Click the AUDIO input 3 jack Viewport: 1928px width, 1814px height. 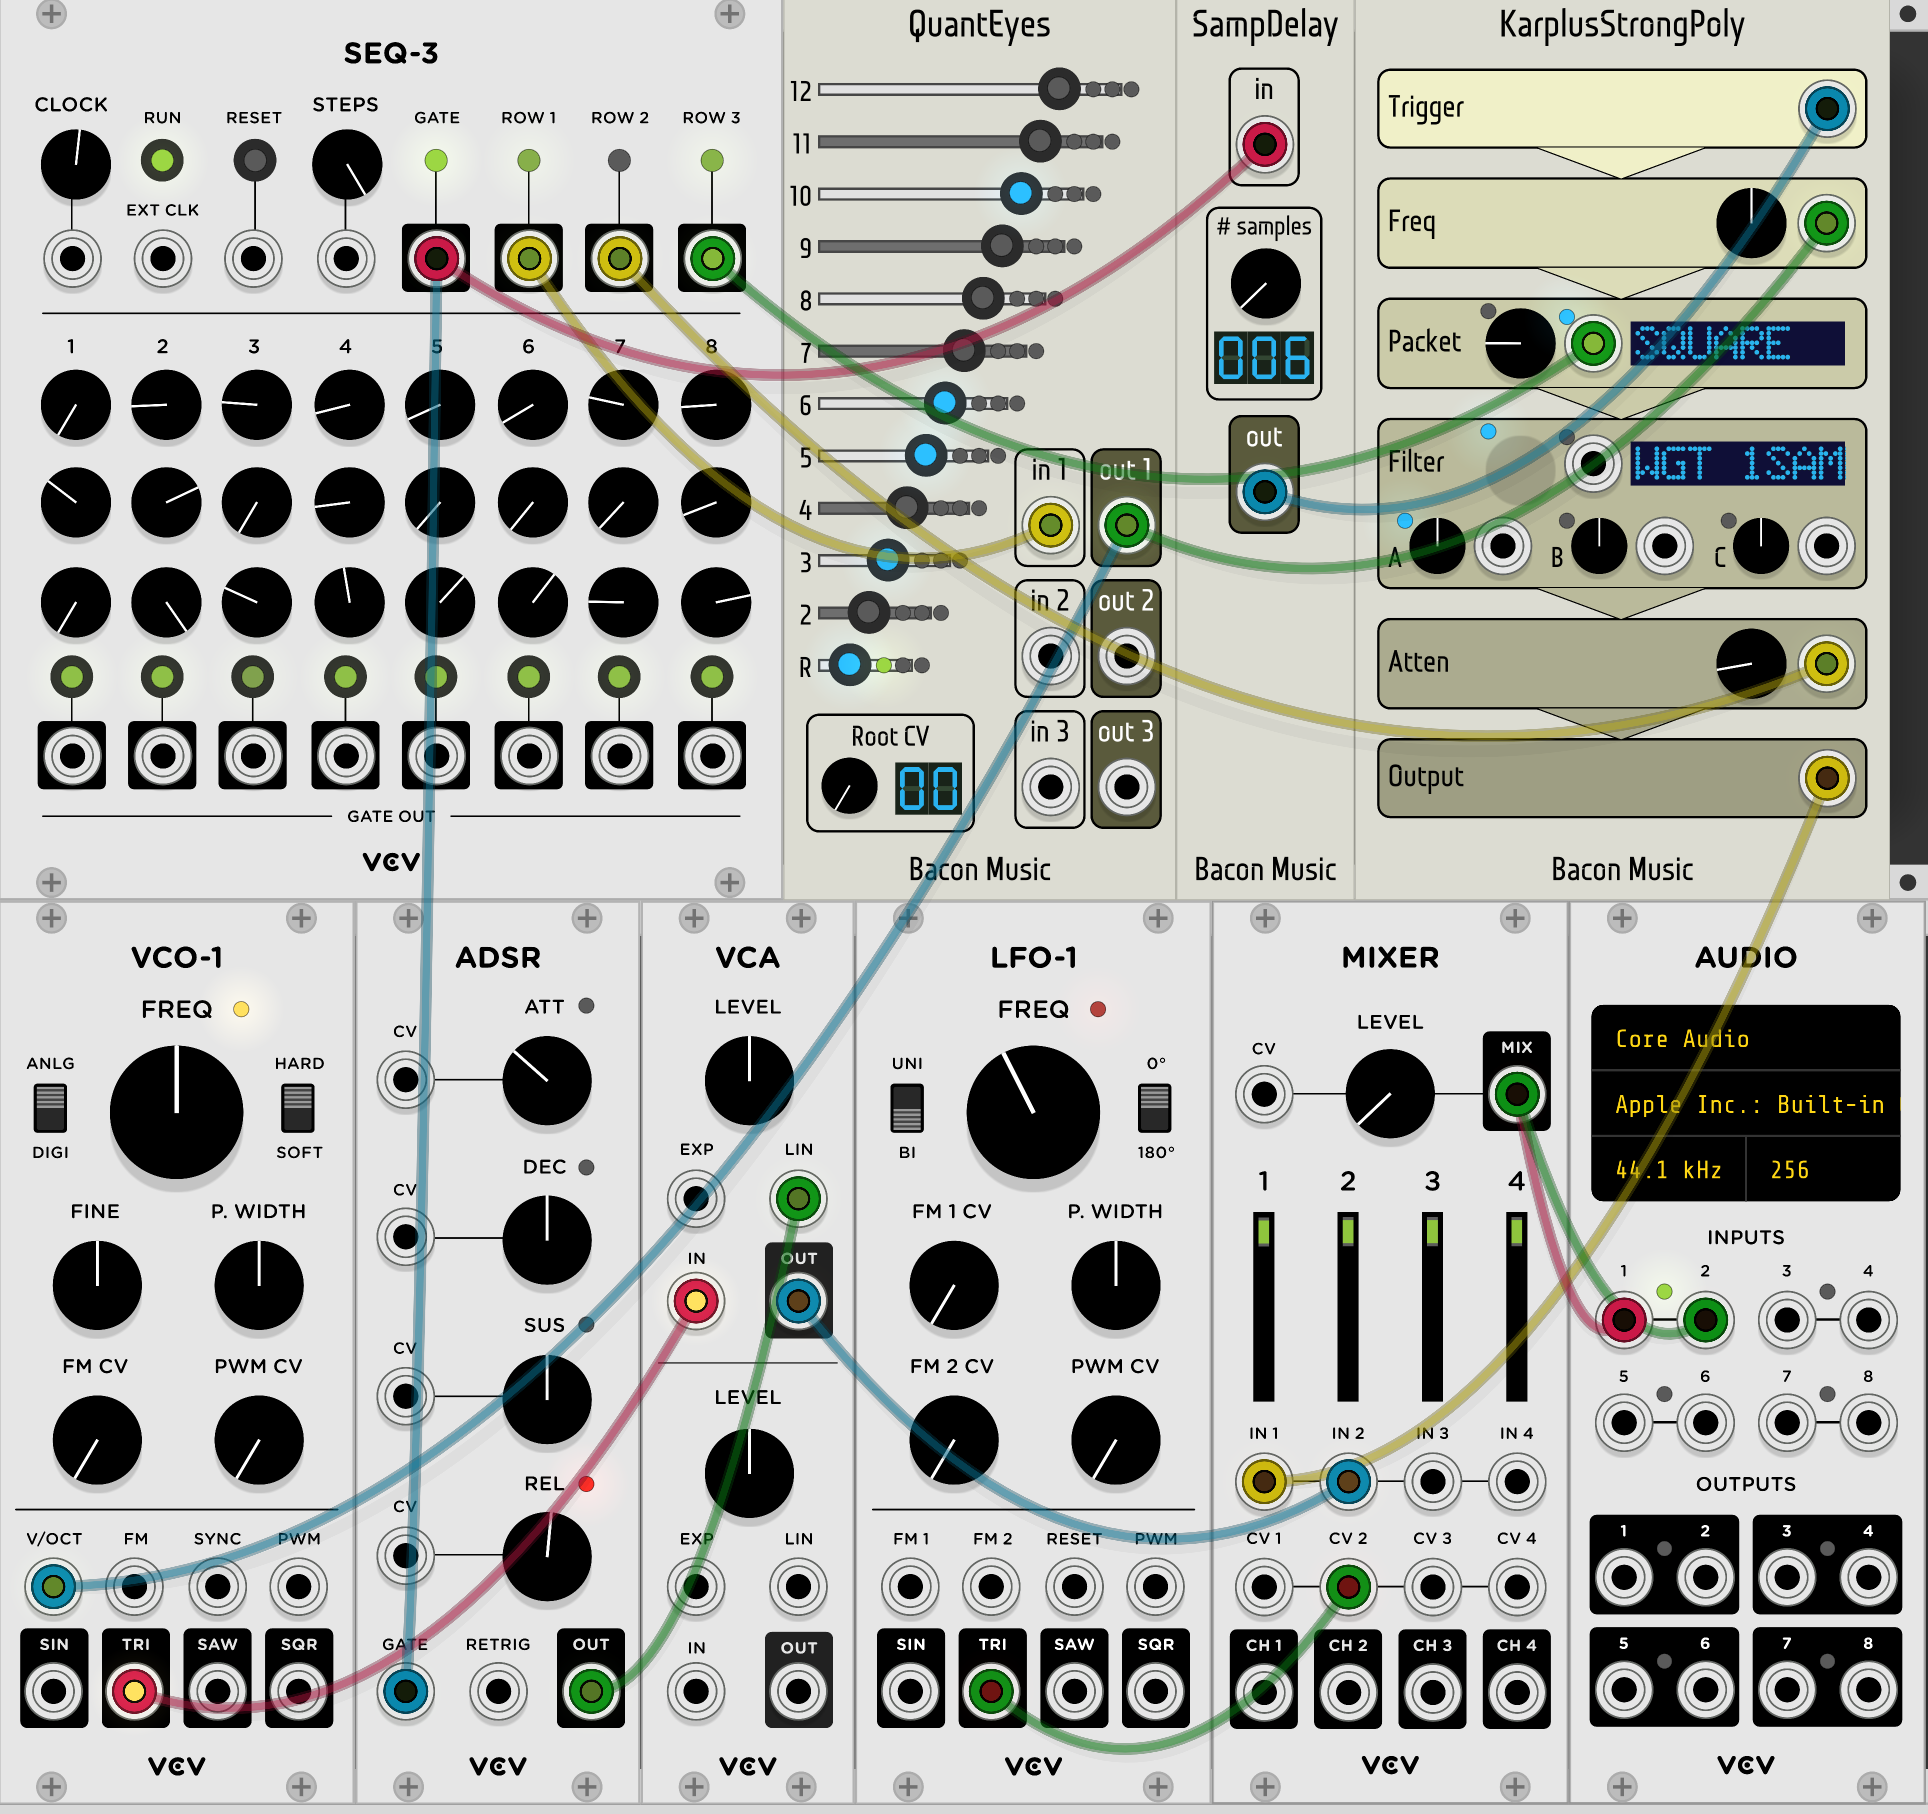[1787, 1320]
